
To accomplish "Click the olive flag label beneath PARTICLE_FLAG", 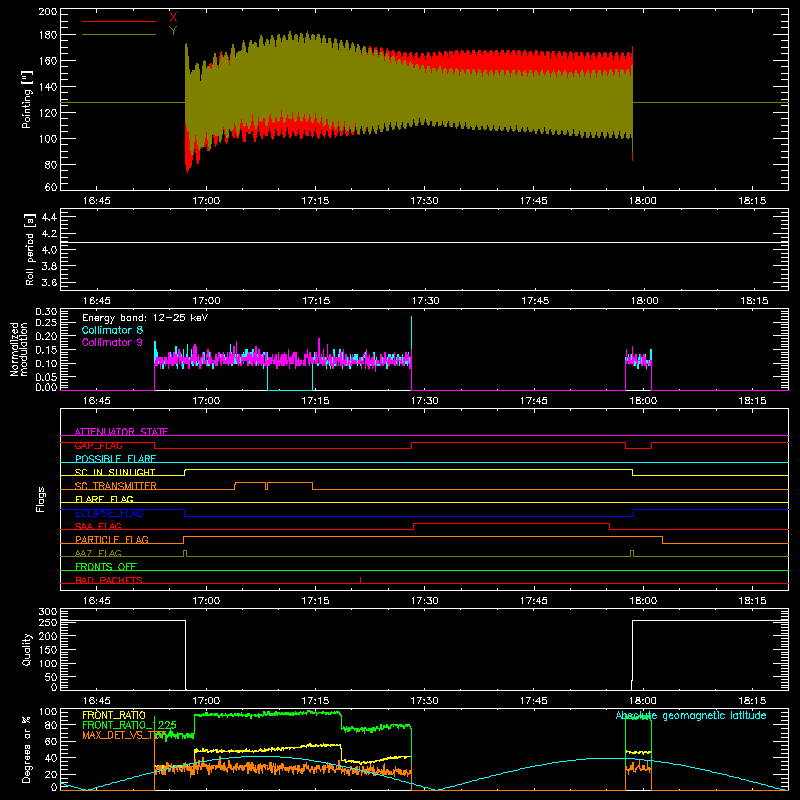I will [x=98, y=553].
